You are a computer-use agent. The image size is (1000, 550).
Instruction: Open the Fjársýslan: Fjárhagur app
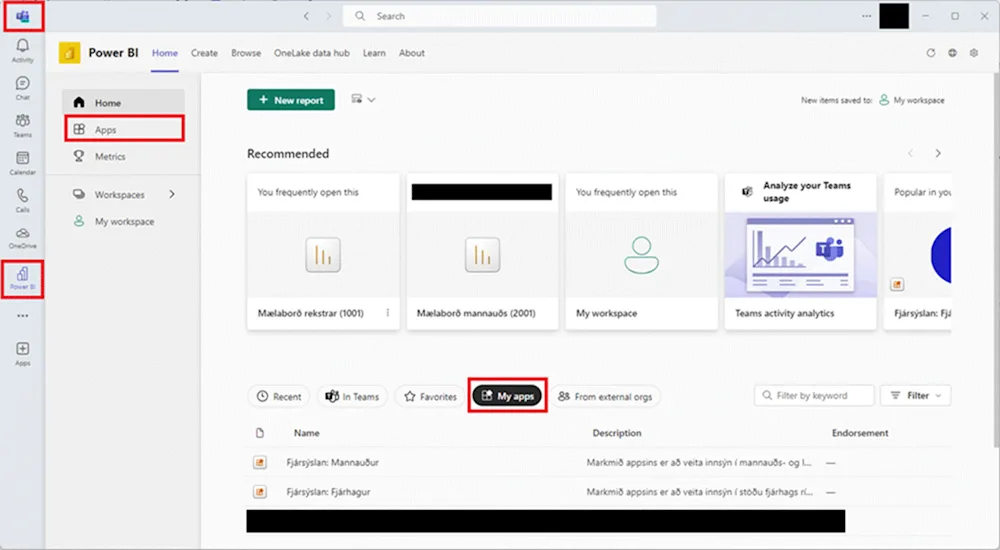click(328, 492)
